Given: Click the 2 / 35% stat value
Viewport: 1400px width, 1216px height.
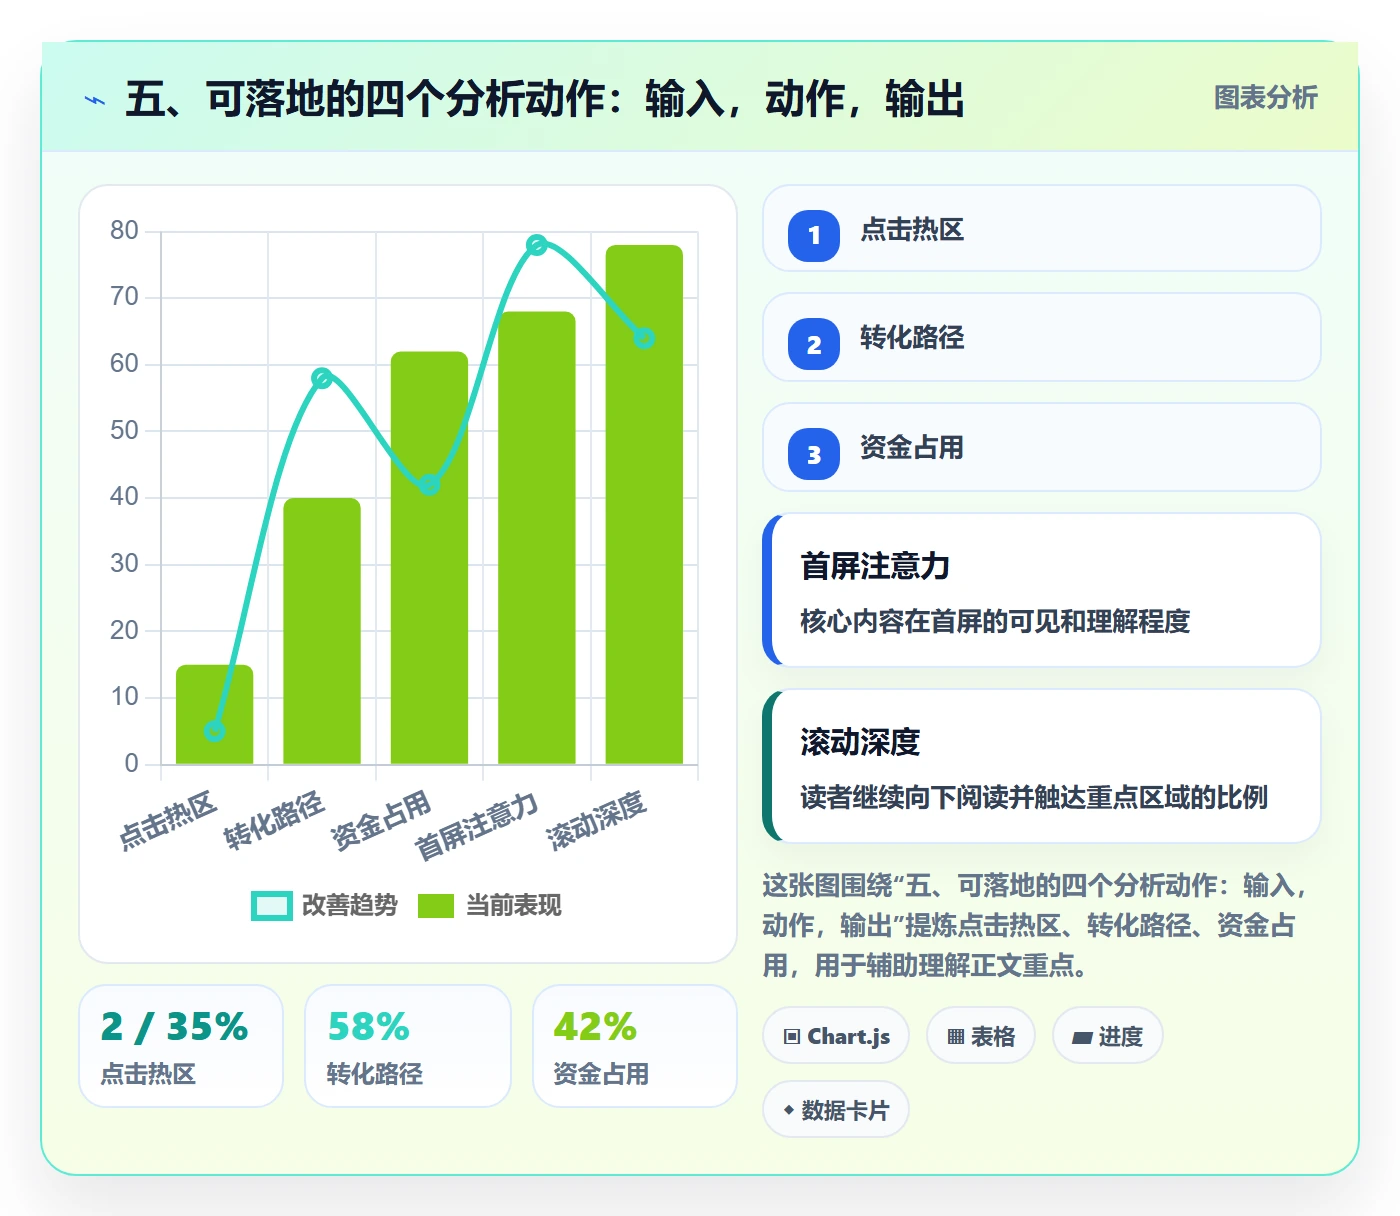Looking at the screenshot, I should [x=174, y=1027].
